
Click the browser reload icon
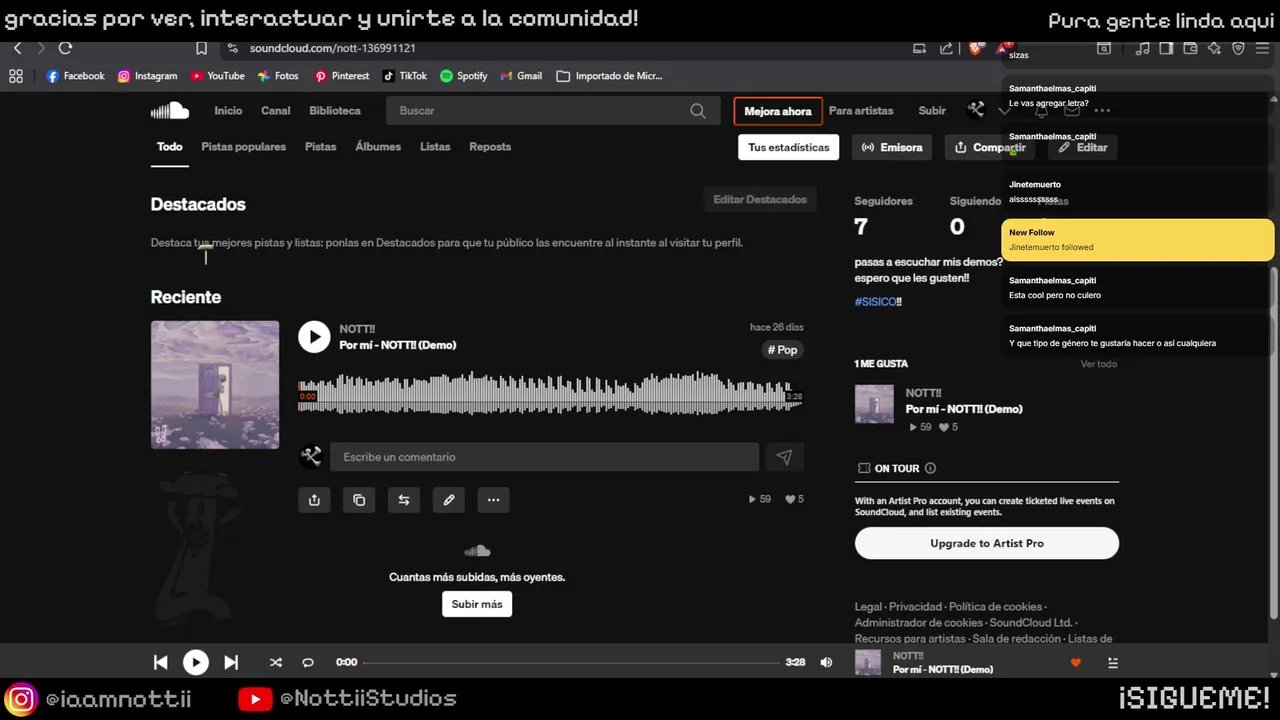coord(66,48)
